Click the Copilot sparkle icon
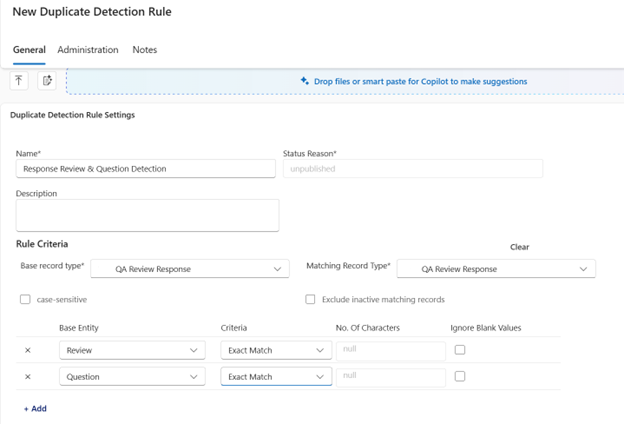The image size is (624, 424). [x=305, y=81]
